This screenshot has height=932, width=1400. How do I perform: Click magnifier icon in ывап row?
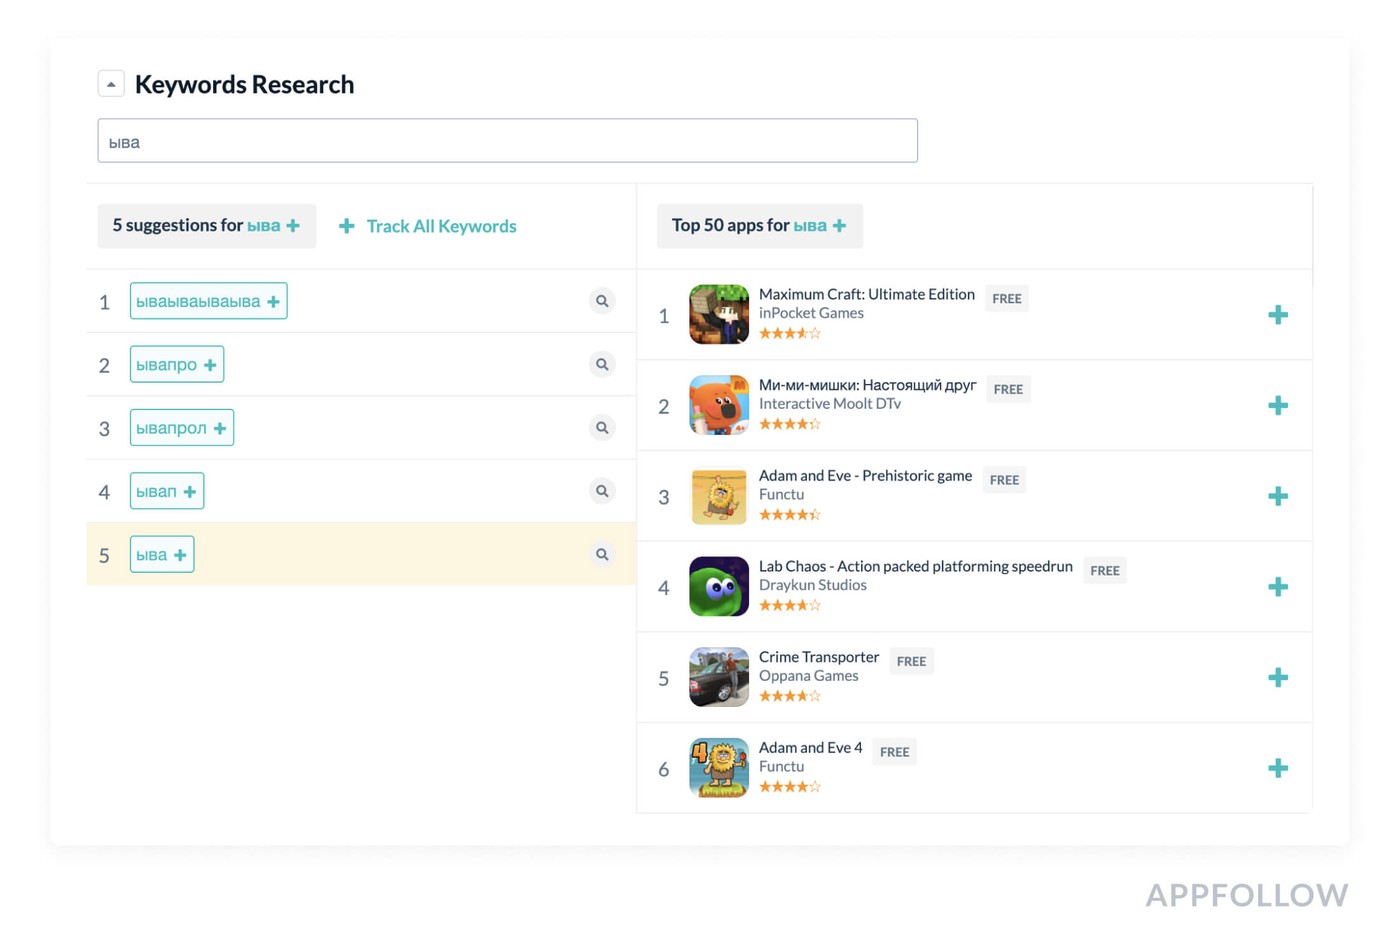602,491
